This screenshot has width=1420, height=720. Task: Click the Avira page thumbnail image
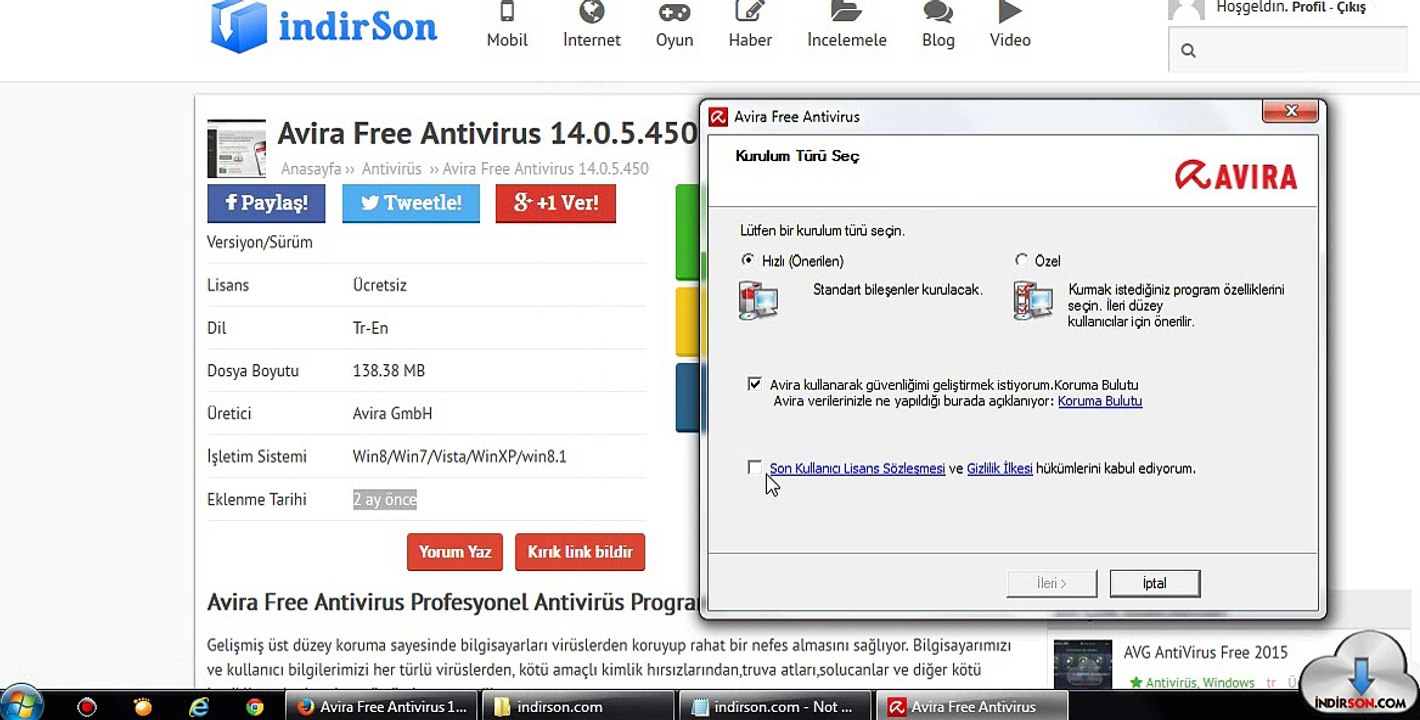point(236,149)
